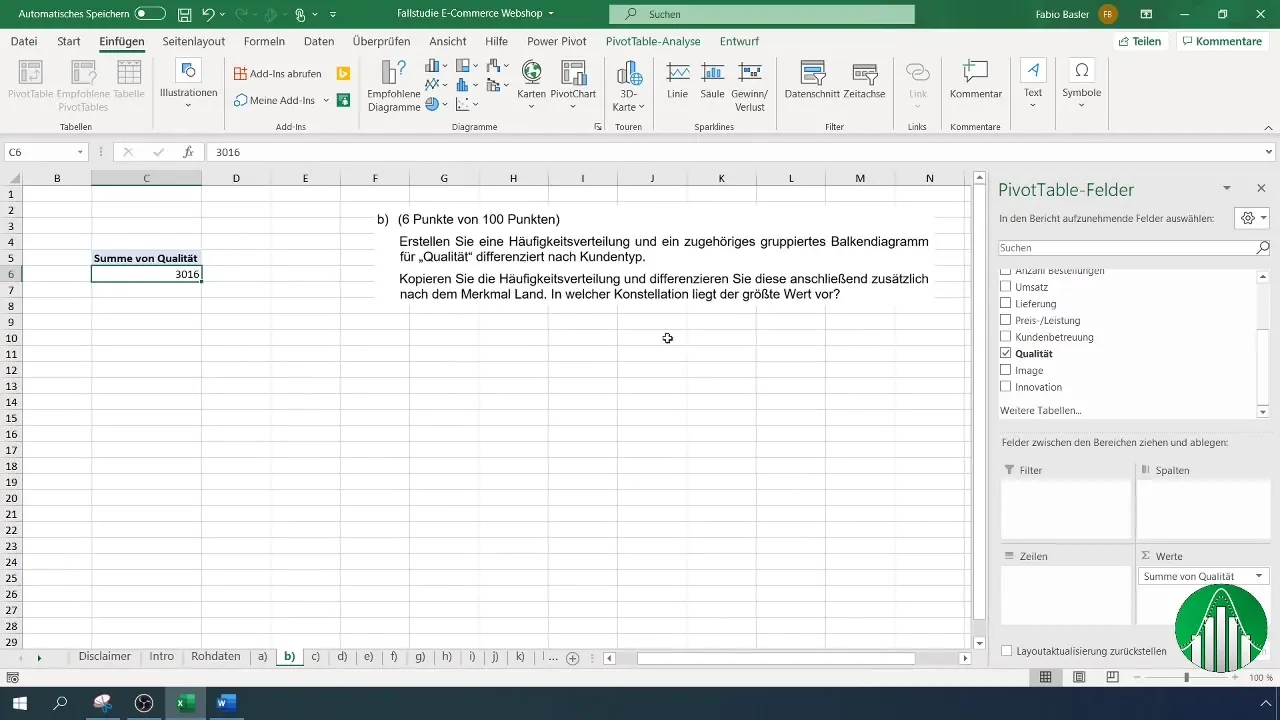Open Summe von Qualität value dropdown
1280x720 pixels.
click(x=1259, y=576)
